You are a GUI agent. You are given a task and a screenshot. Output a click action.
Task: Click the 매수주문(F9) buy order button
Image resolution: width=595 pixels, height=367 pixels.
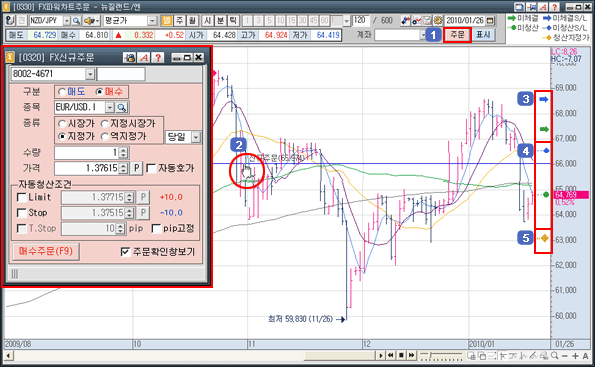click(46, 252)
